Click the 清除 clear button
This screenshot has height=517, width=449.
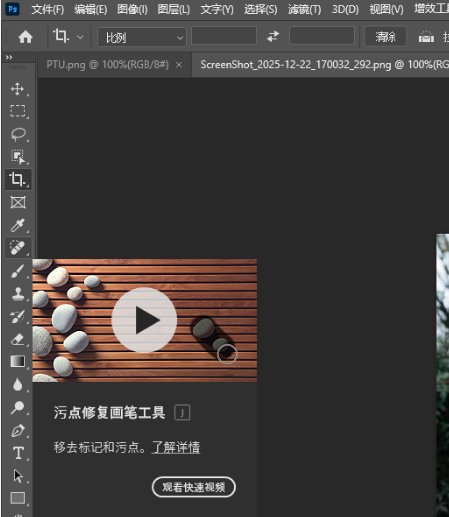pyautogui.click(x=386, y=36)
